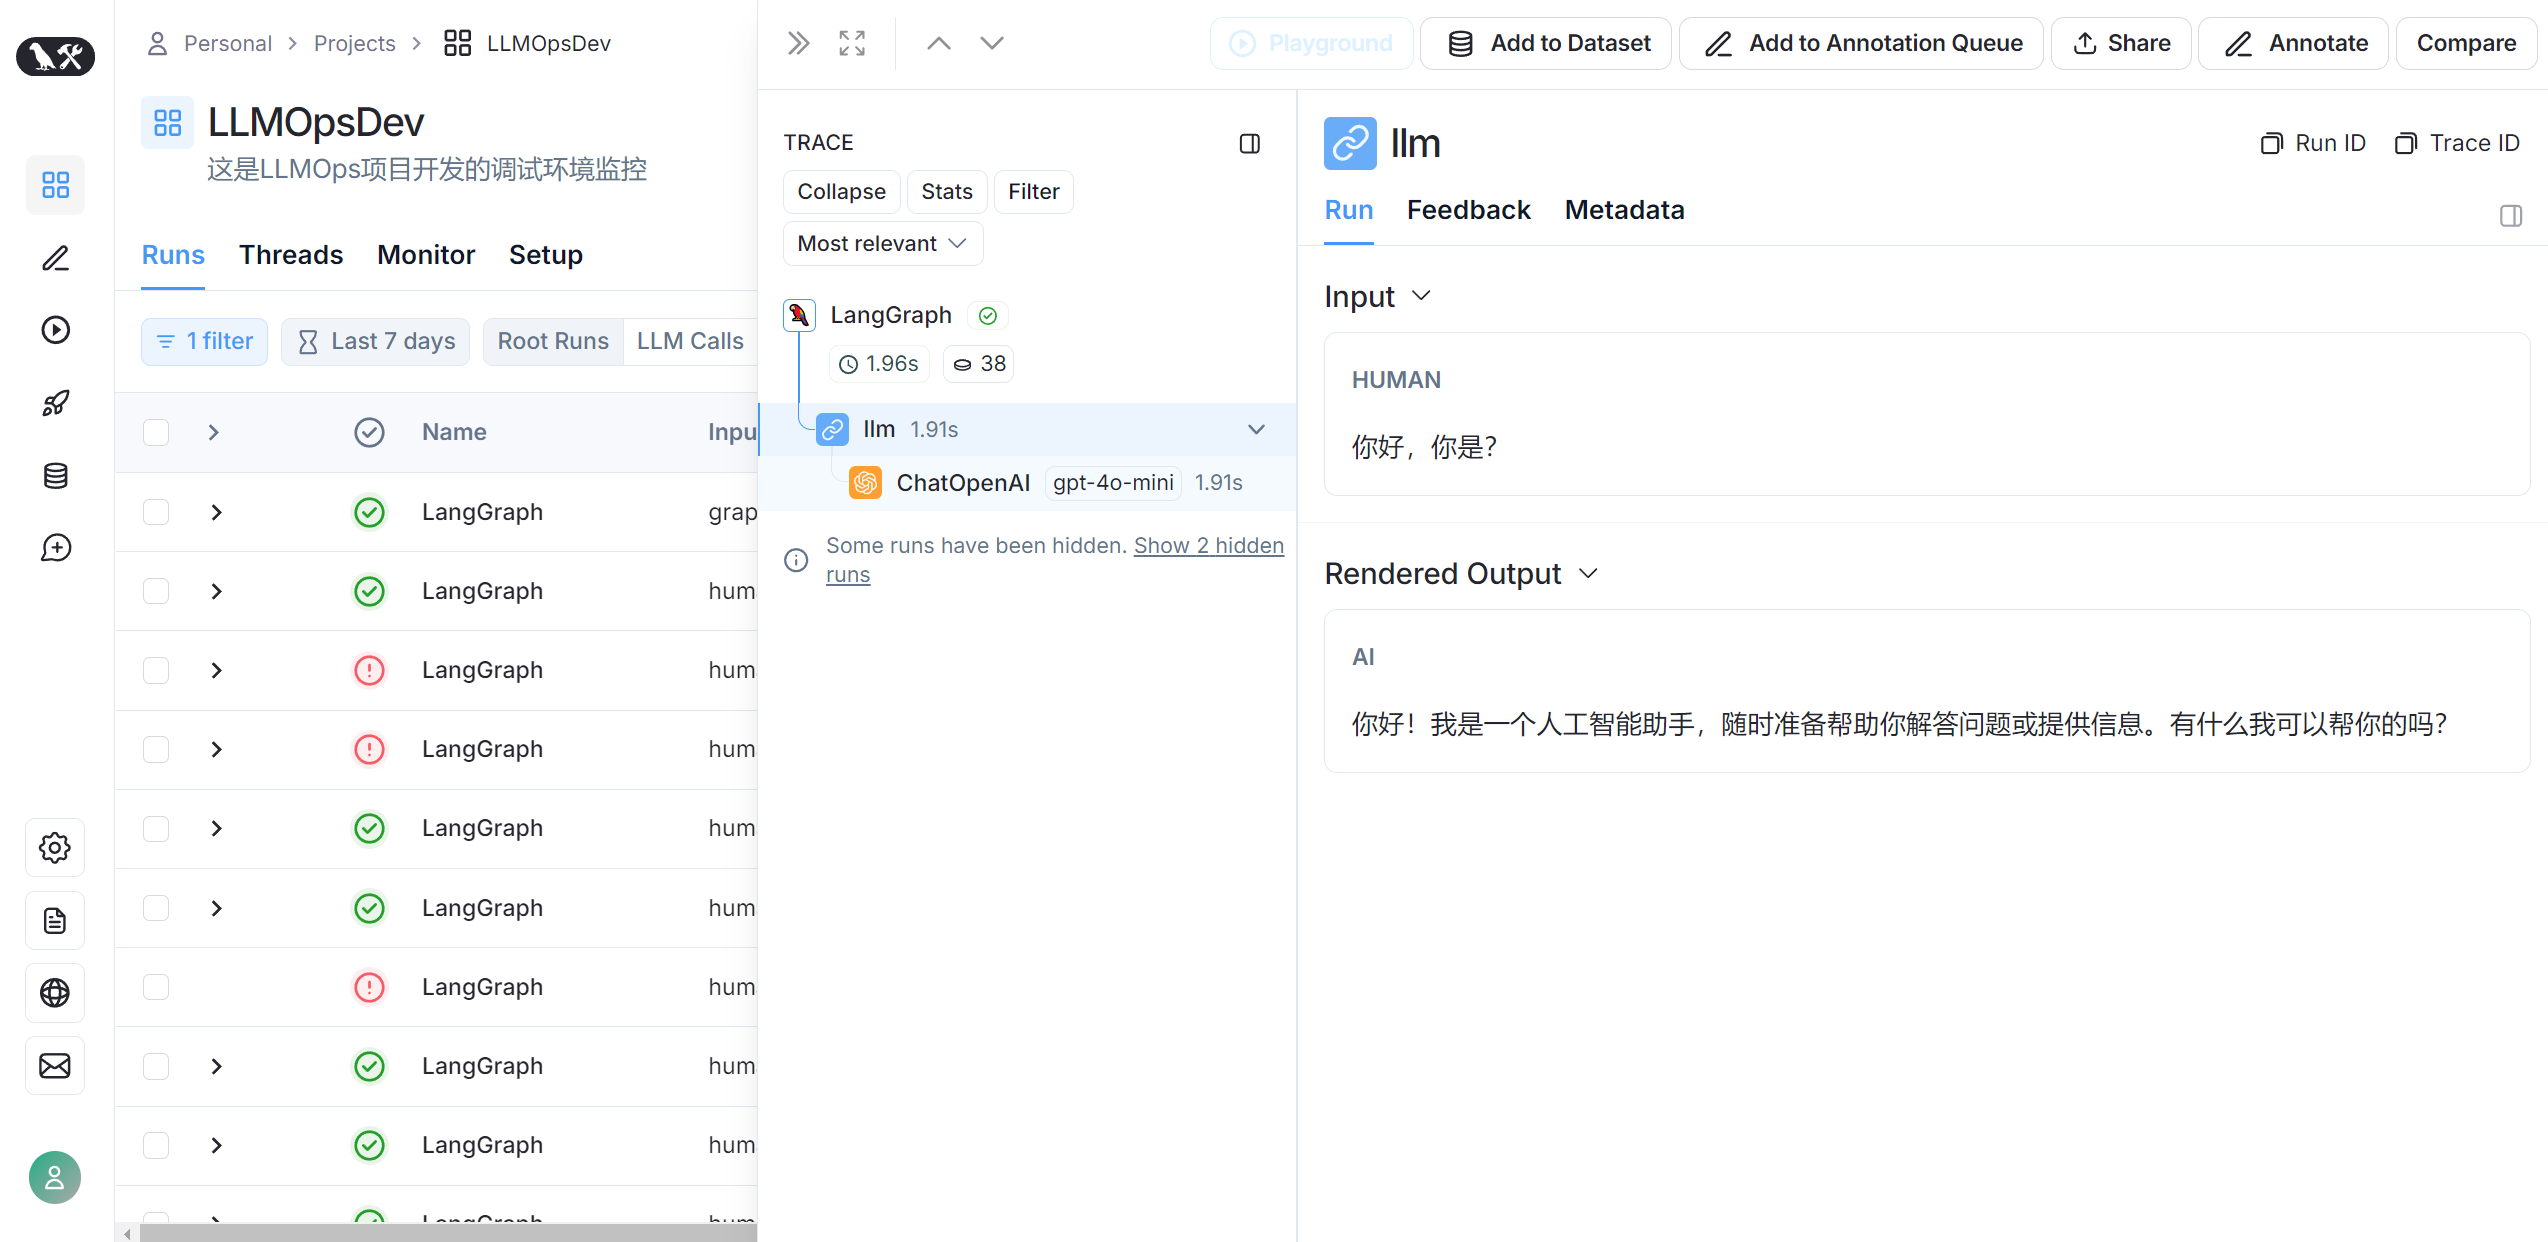Select the LLM Calls view toggle
Screen dimensions: 2548x1242
pyautogui.click(x=690, y=342)
